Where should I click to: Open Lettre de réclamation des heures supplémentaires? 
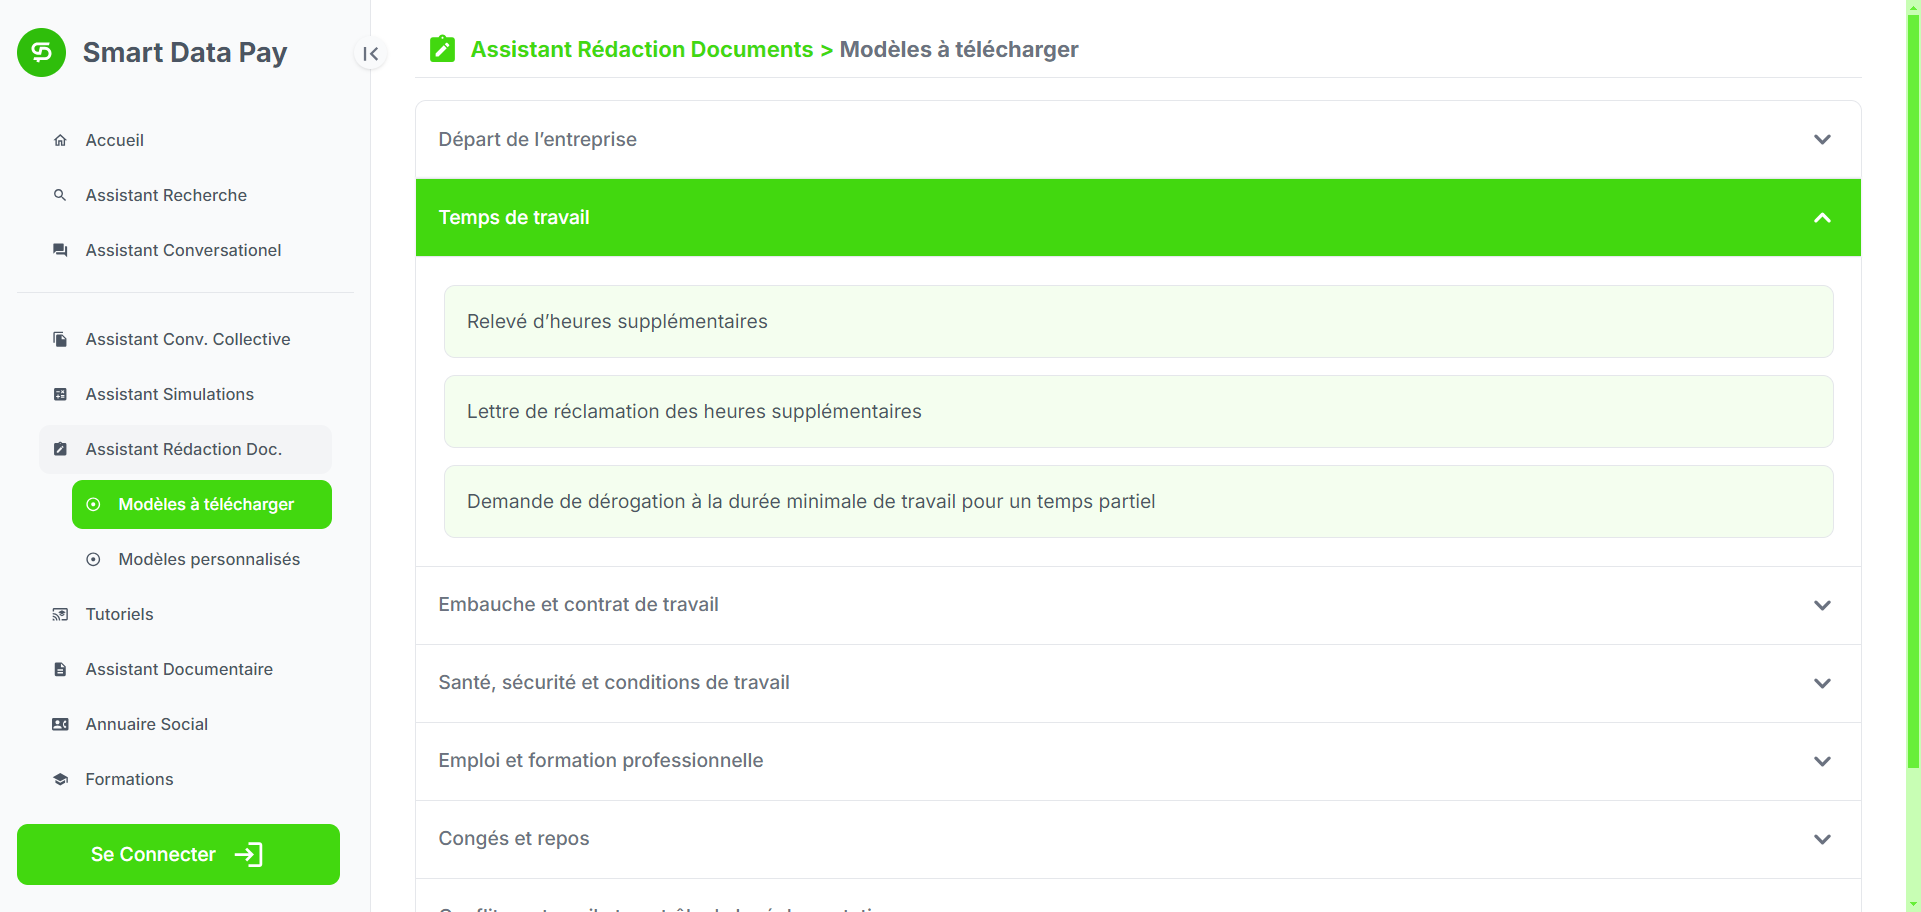[1138, 411]
